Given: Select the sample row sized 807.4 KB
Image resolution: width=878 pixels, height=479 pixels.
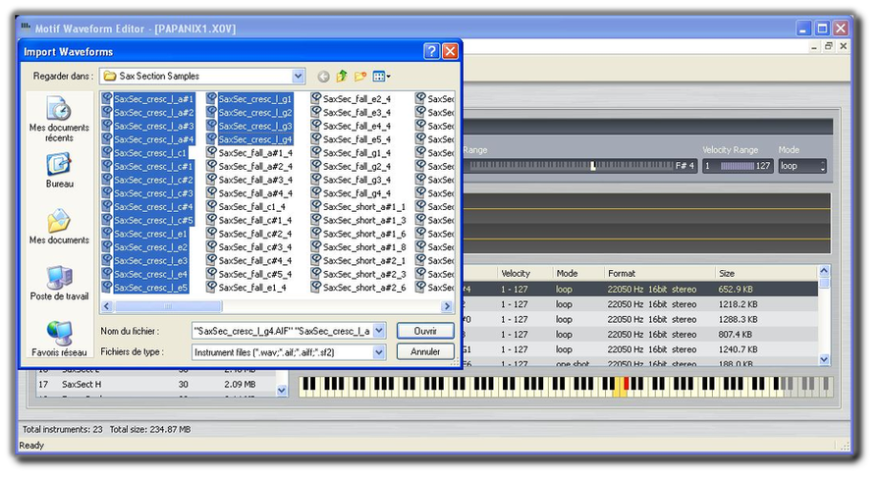Looking at the screenshot, I should [640, 334].
